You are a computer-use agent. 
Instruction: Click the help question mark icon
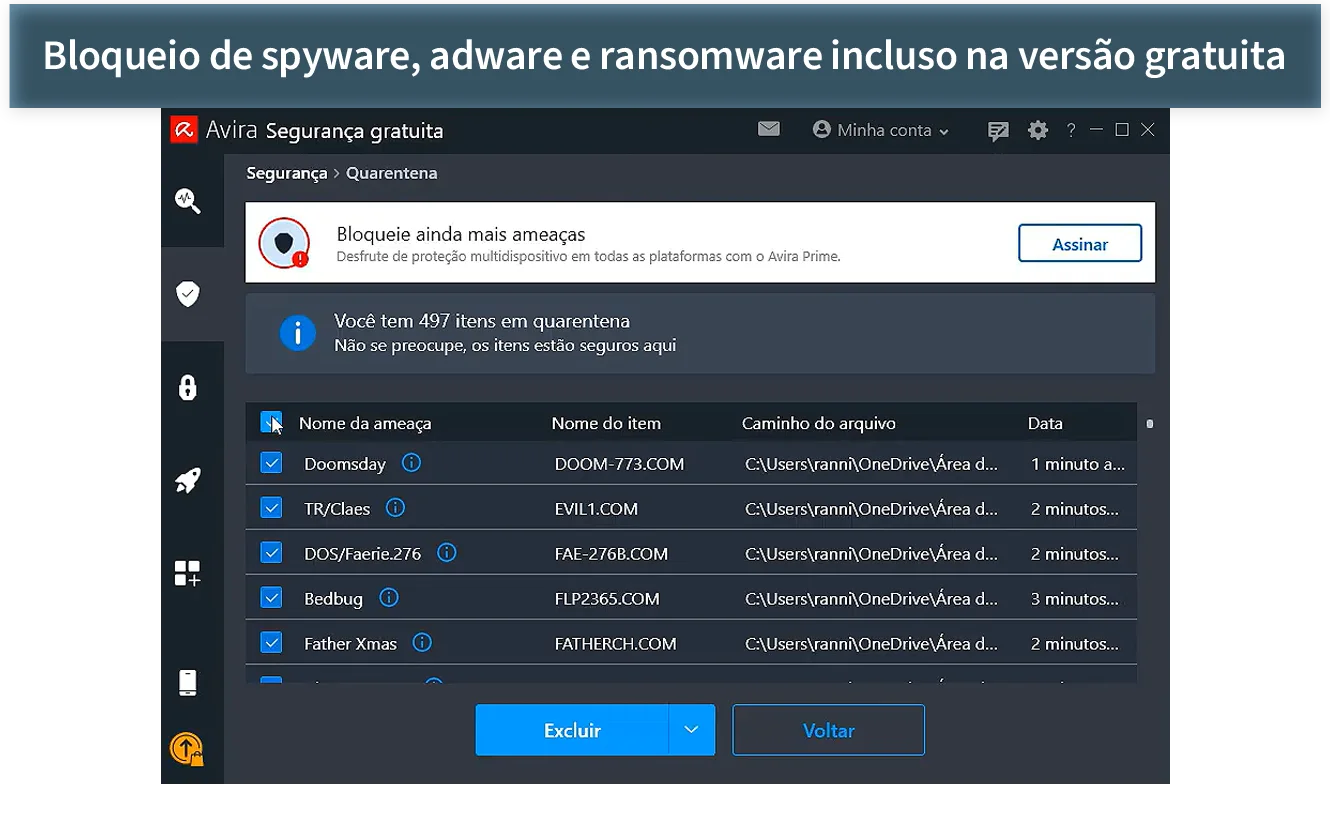(1070, 130)
